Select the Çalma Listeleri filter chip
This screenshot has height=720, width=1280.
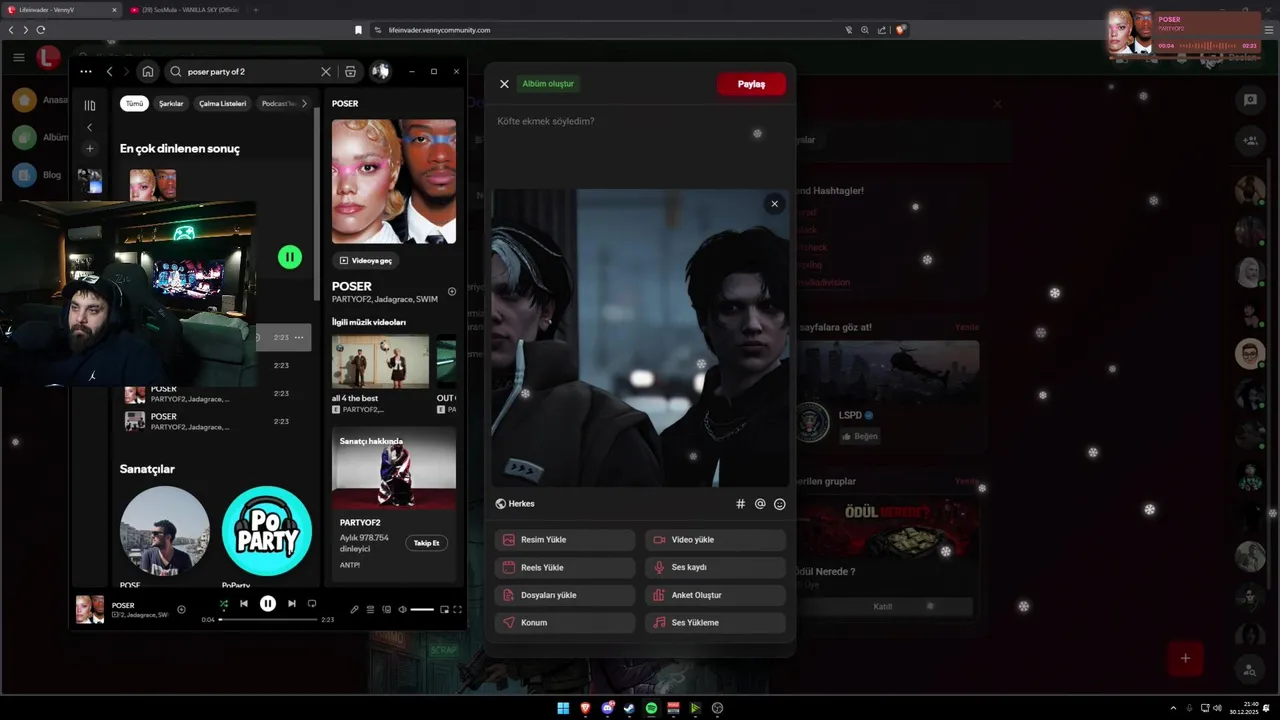pos(222,103)
